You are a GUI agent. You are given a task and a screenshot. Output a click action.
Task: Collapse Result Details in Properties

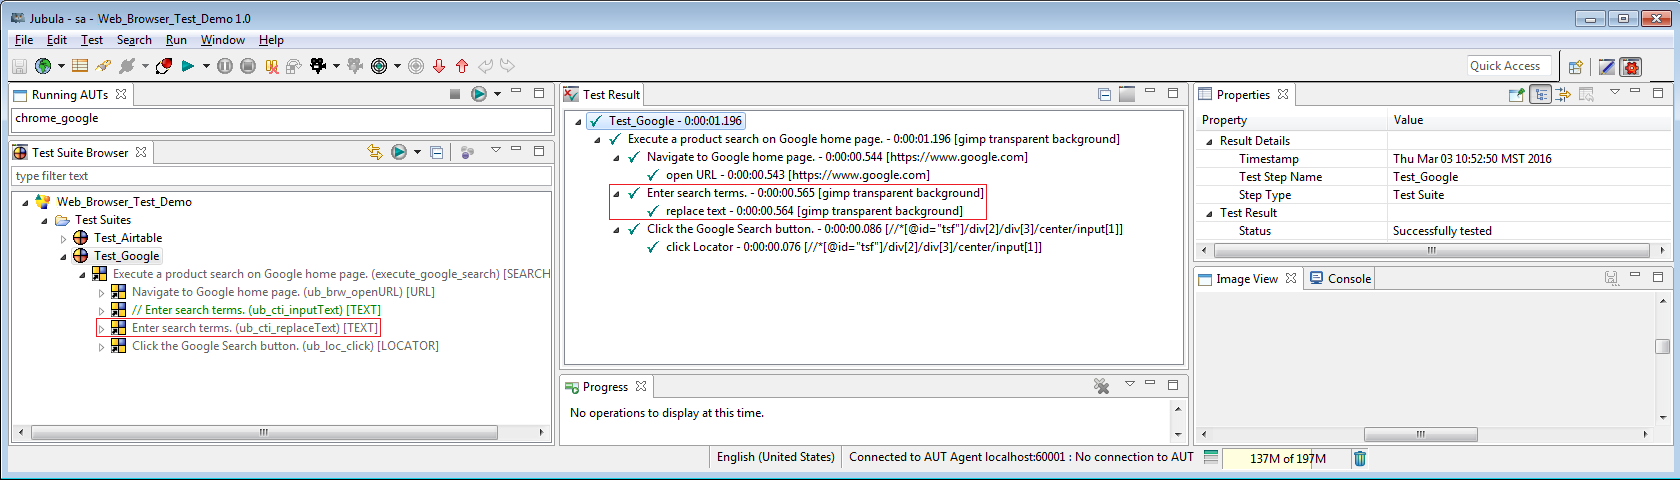(1209, 141)
